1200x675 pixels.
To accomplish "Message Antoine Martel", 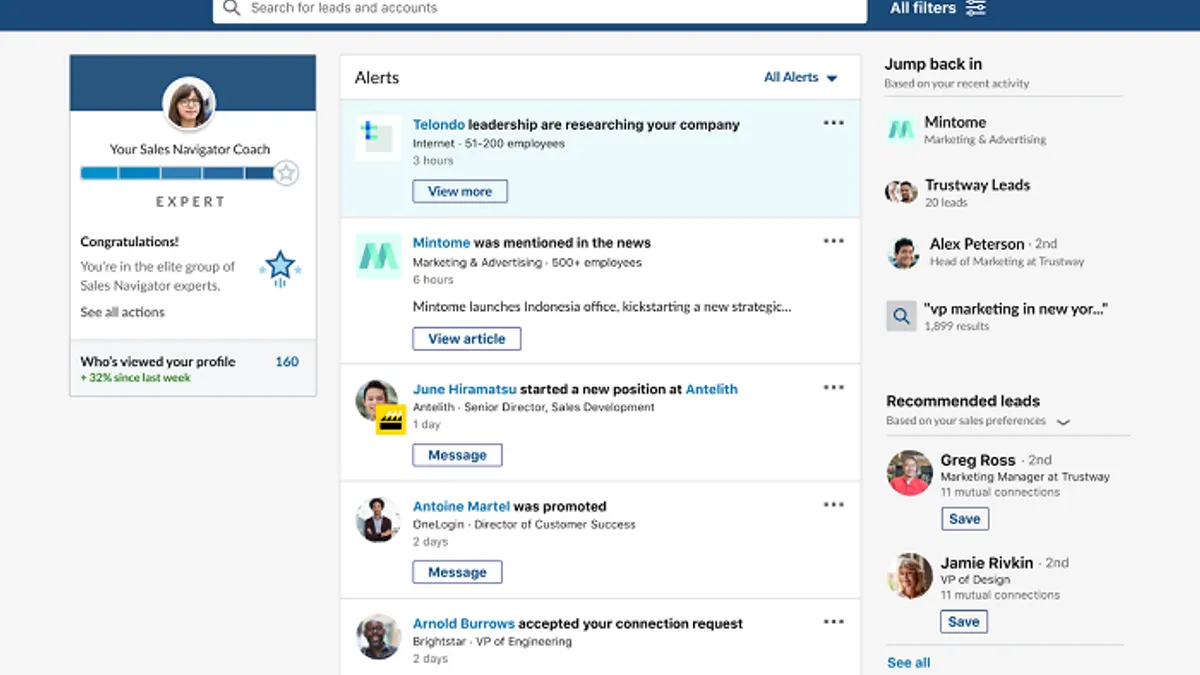I will 457,572.
